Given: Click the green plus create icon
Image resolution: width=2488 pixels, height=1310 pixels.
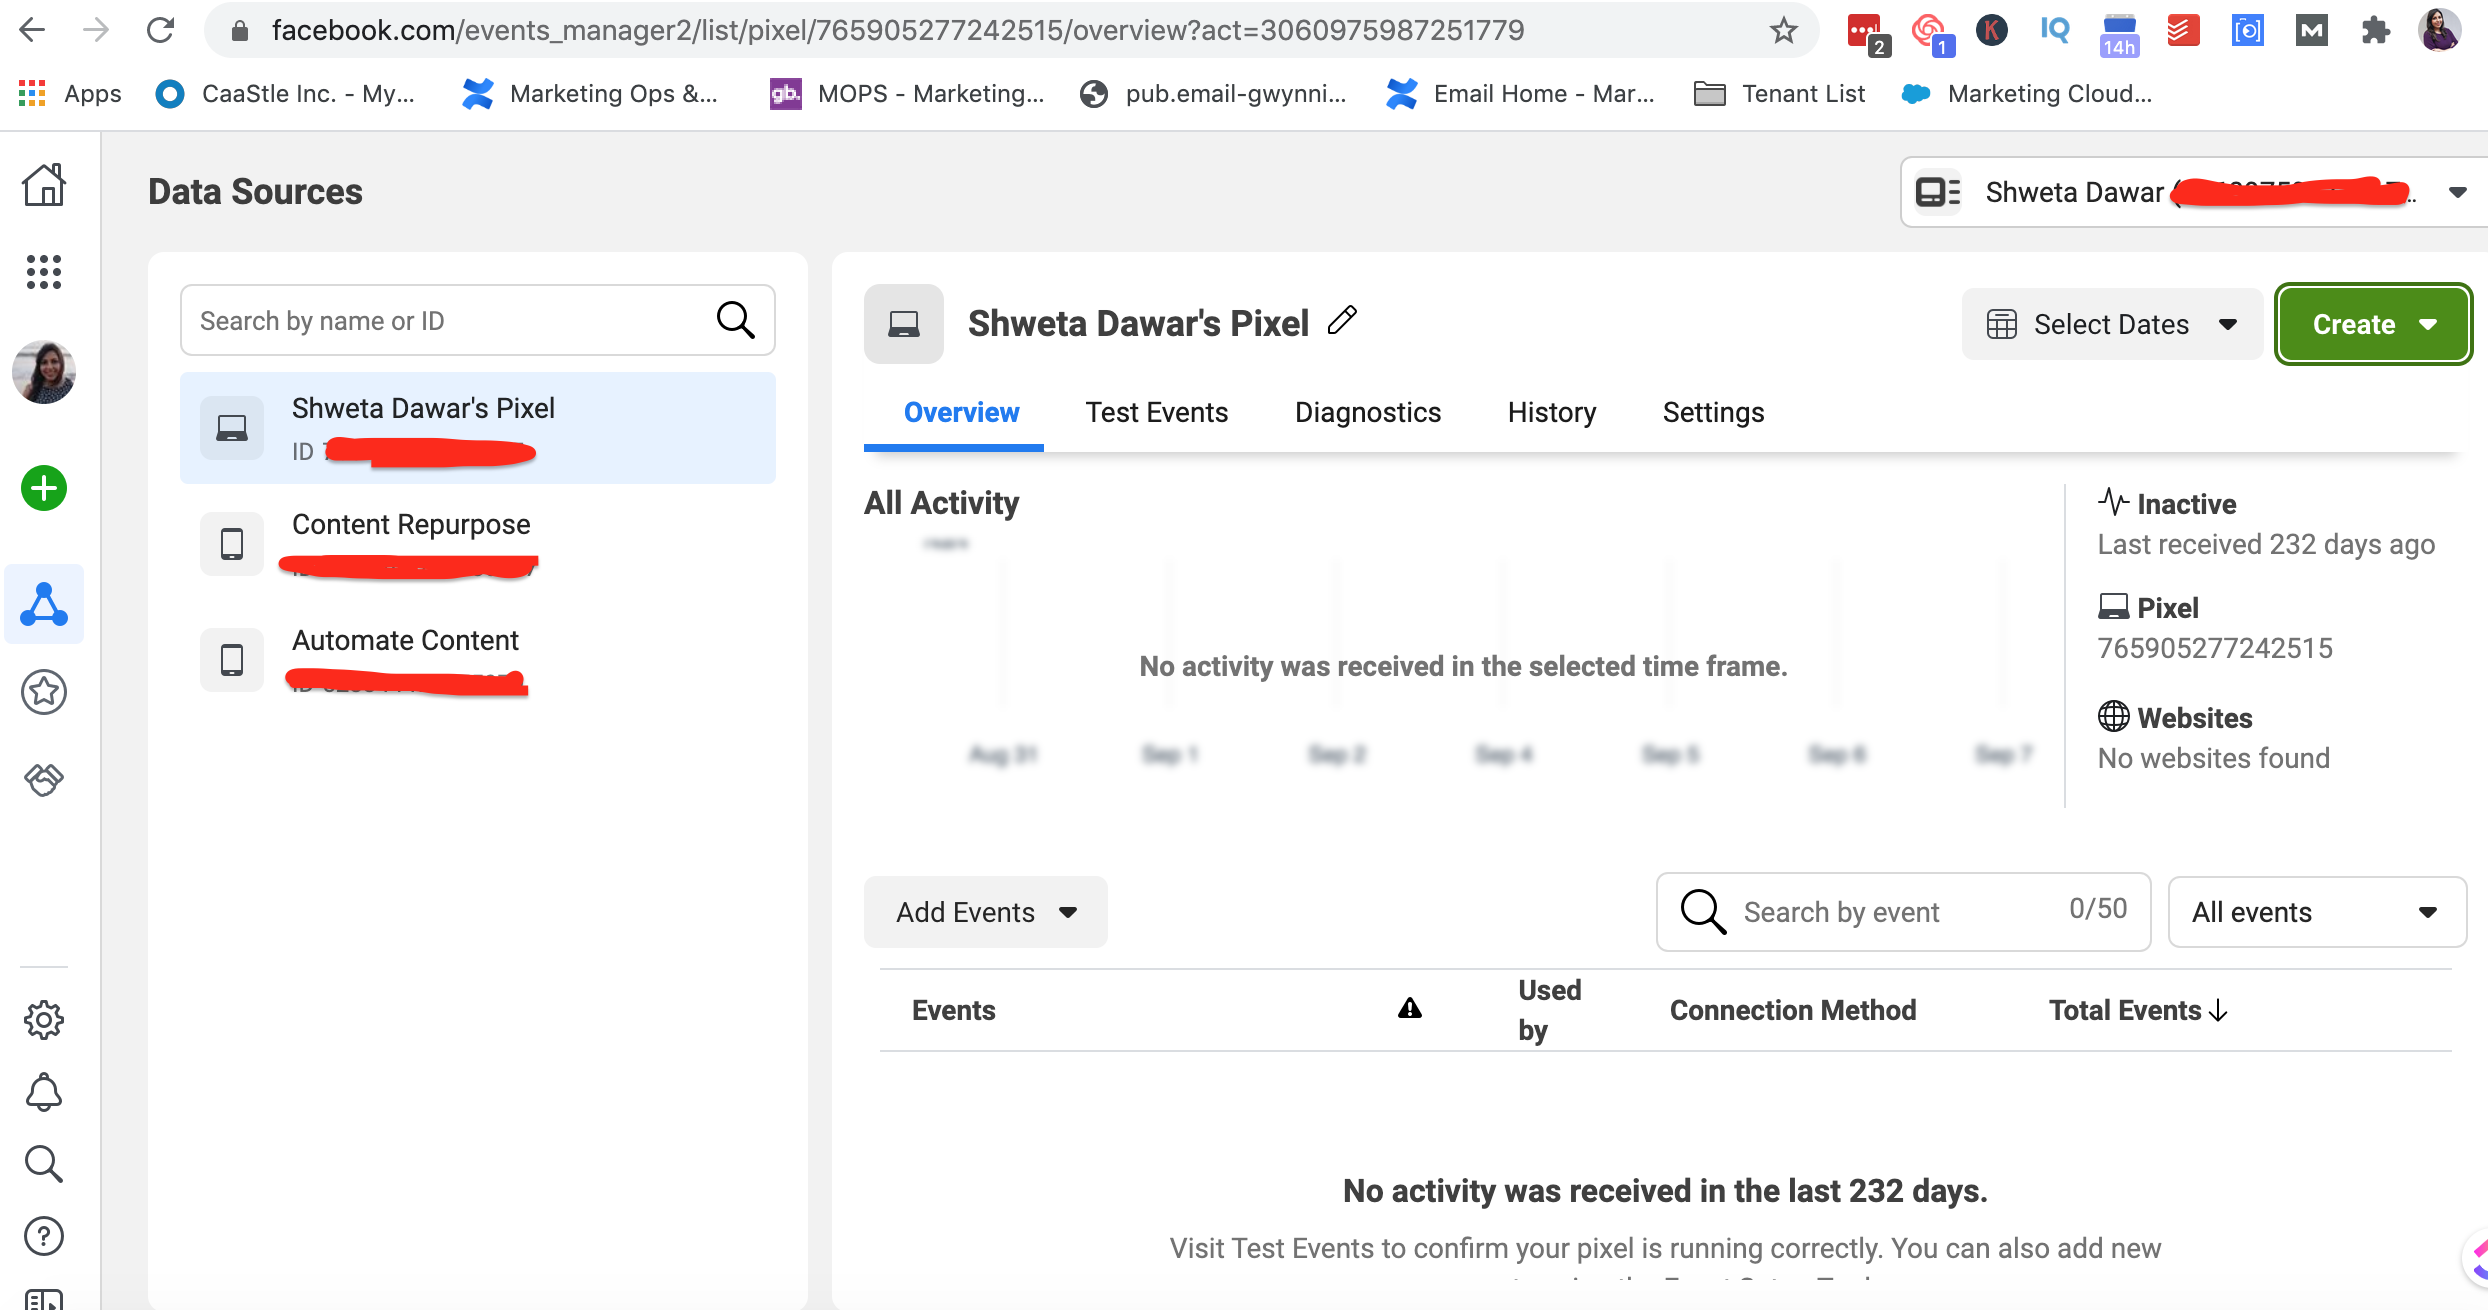Looking at the screenshot, I should pos(44,488).
